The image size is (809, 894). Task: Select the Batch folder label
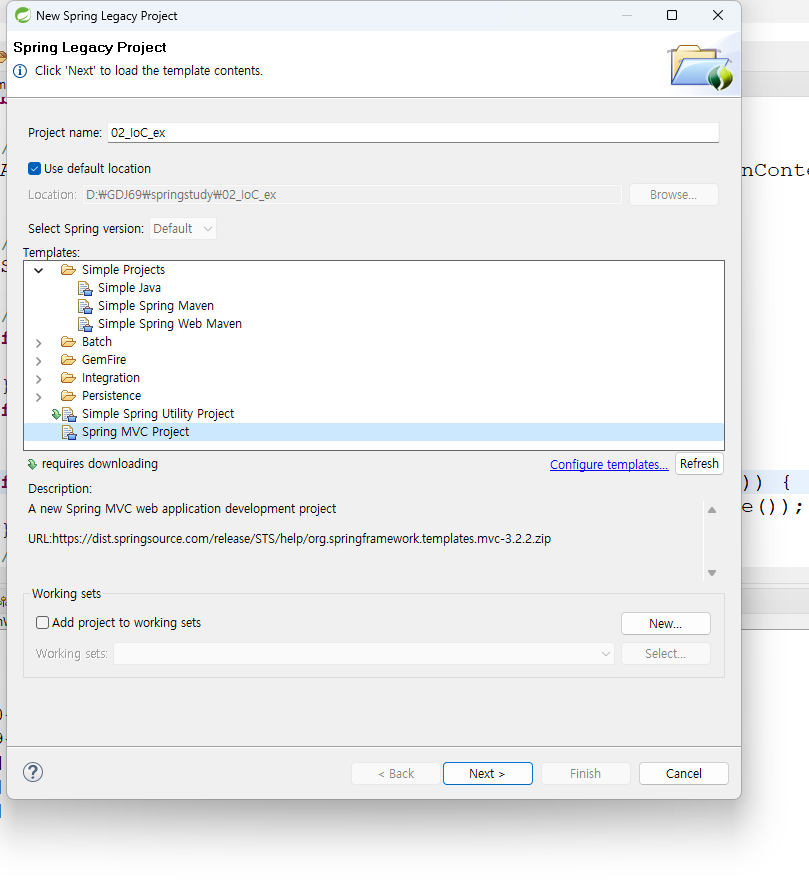click(97, 342)
